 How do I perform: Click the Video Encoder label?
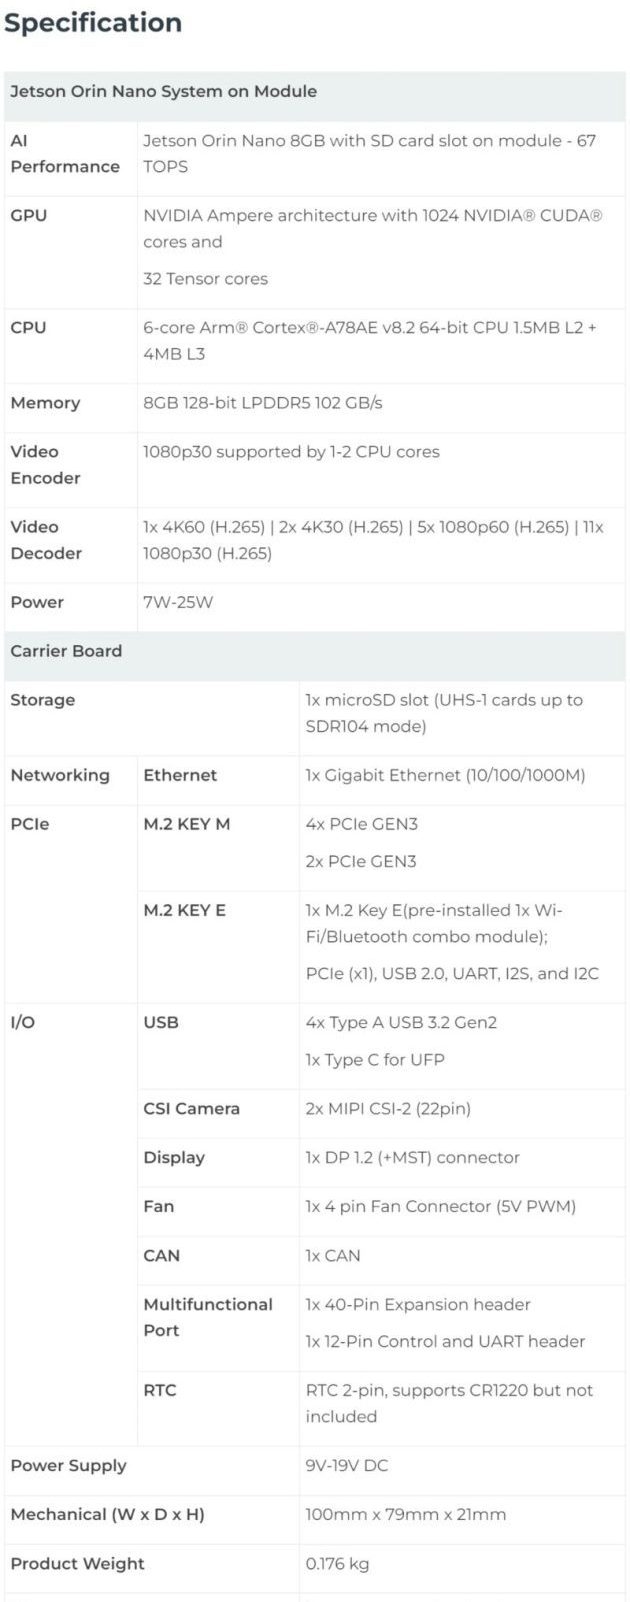click(45, 464)
